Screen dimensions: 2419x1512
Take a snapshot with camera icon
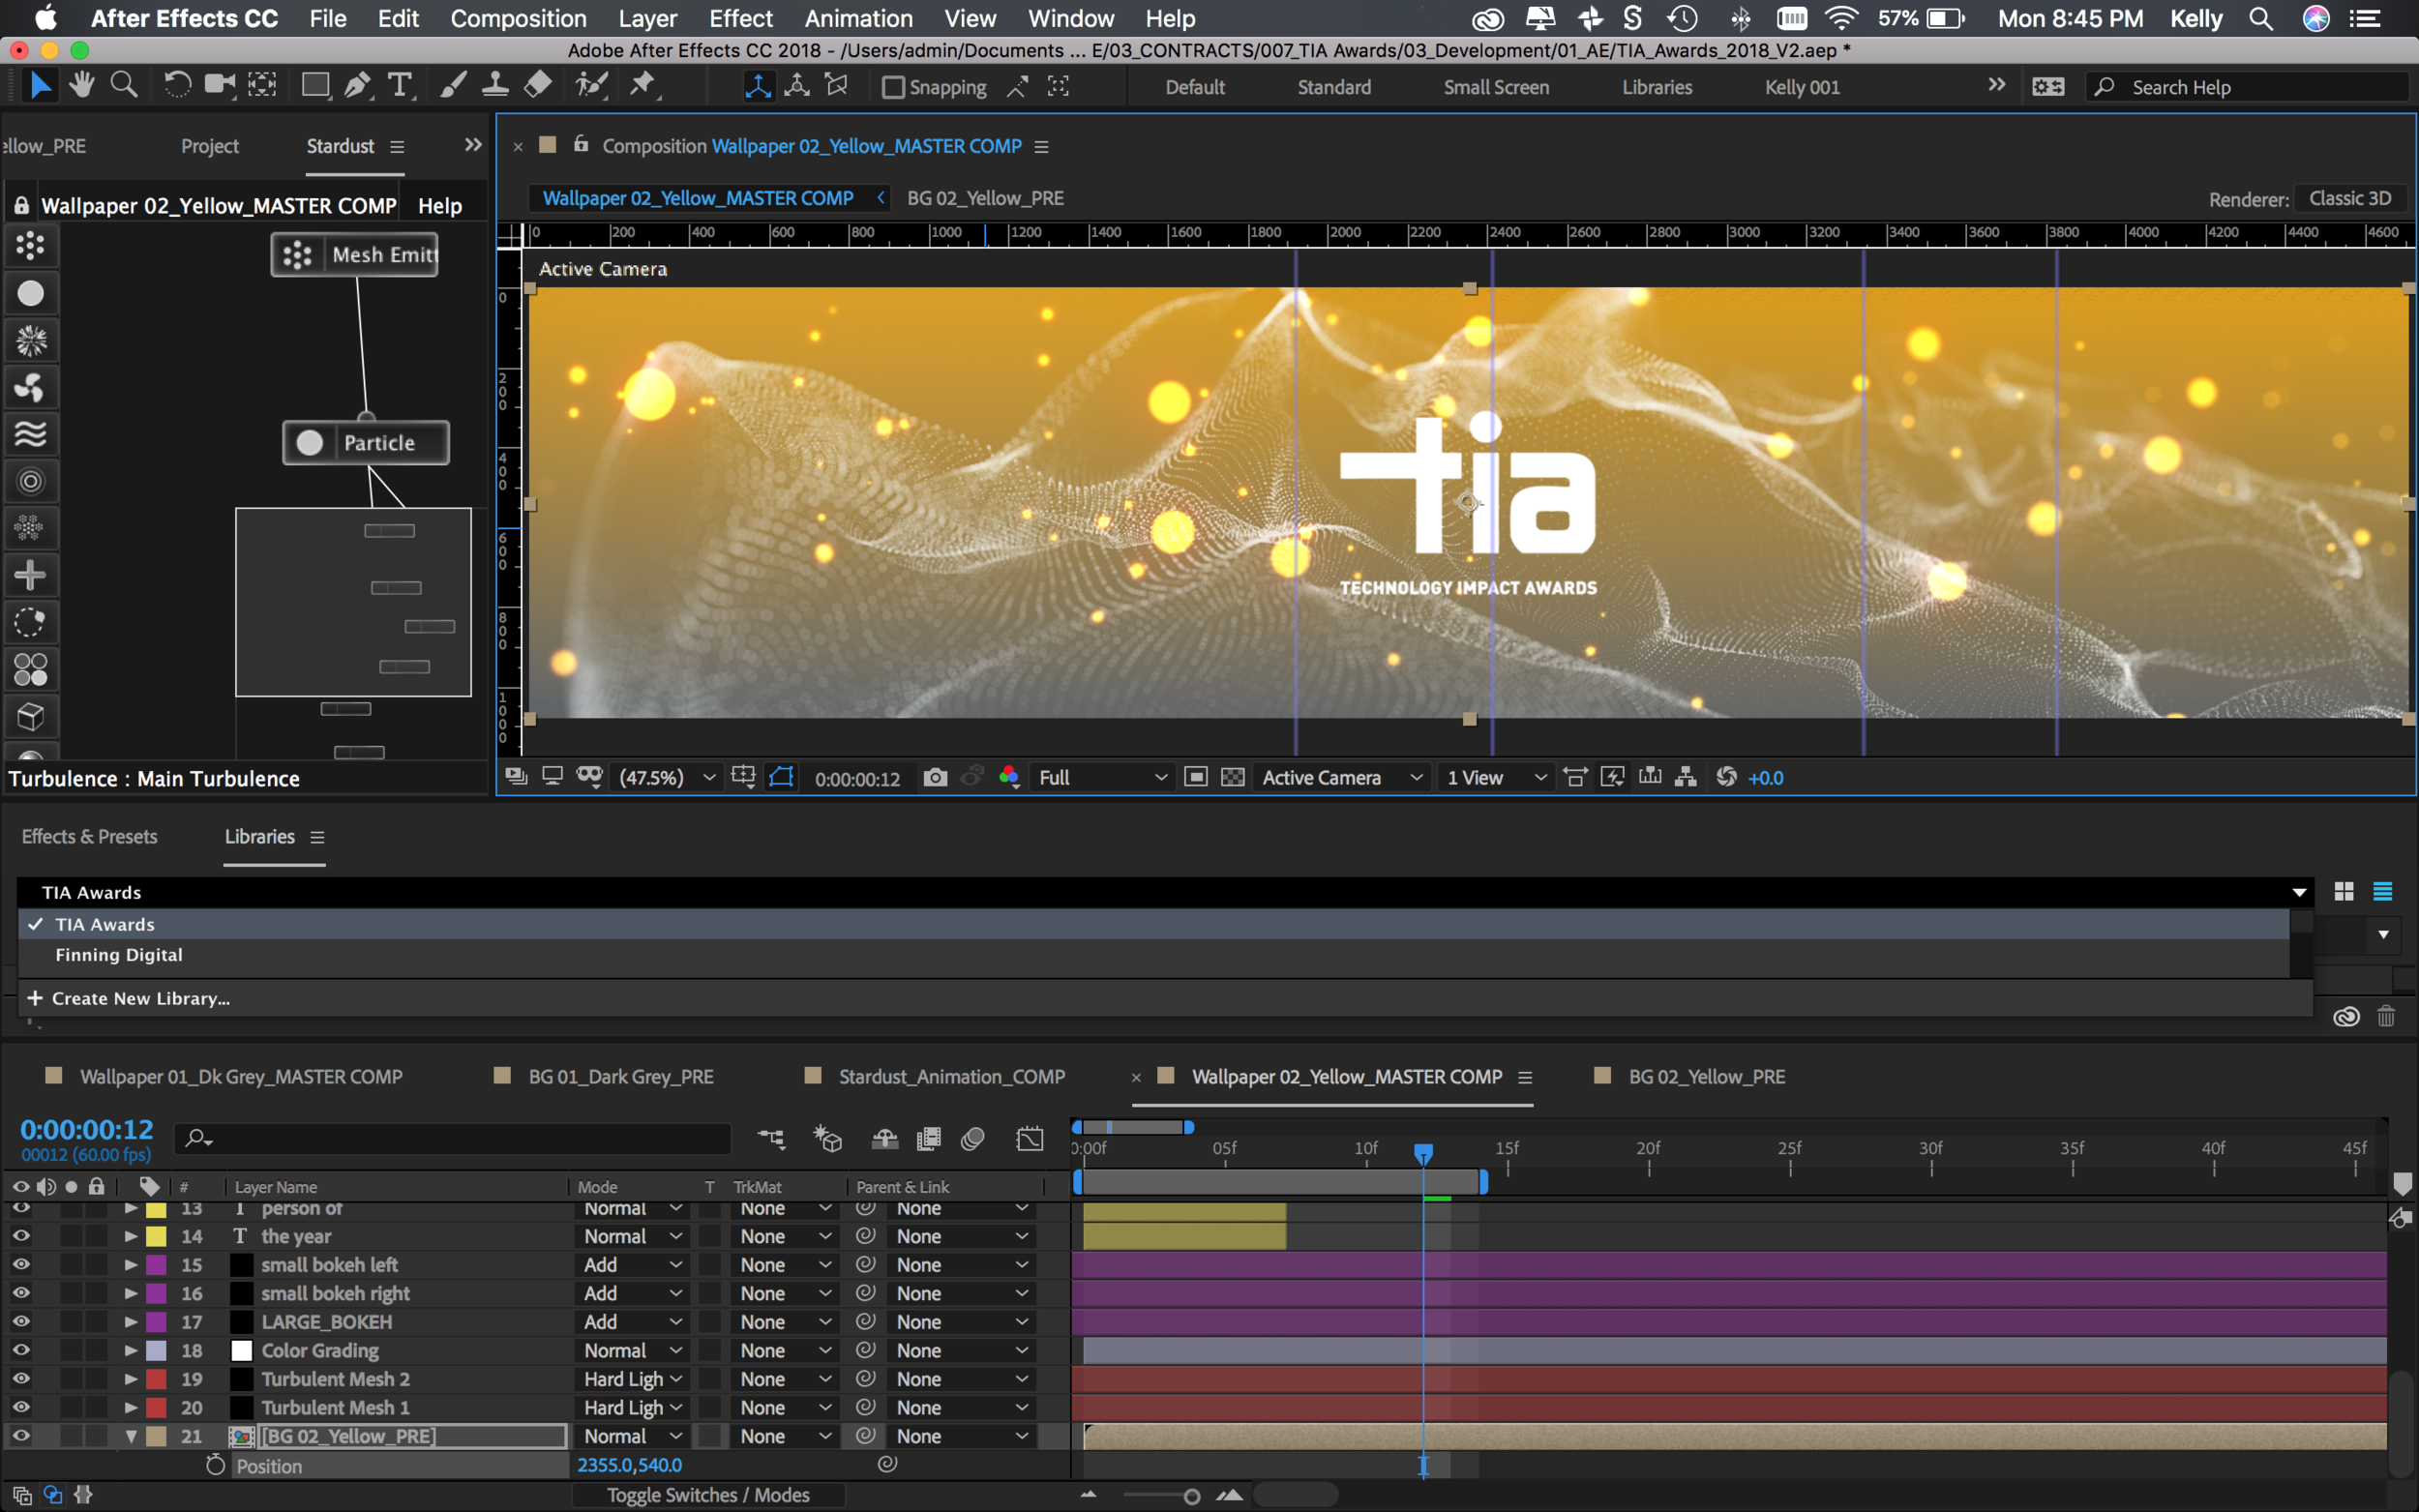point(935,778)
